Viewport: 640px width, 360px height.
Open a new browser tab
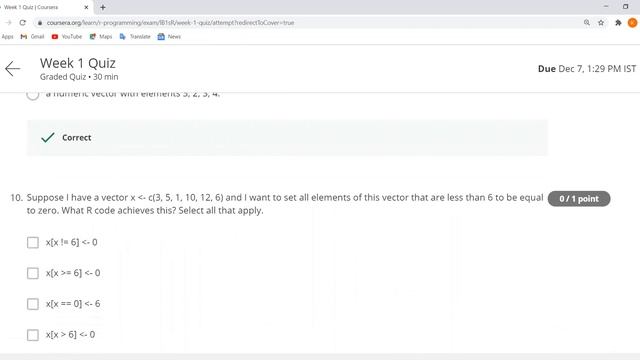pos(102,7)
